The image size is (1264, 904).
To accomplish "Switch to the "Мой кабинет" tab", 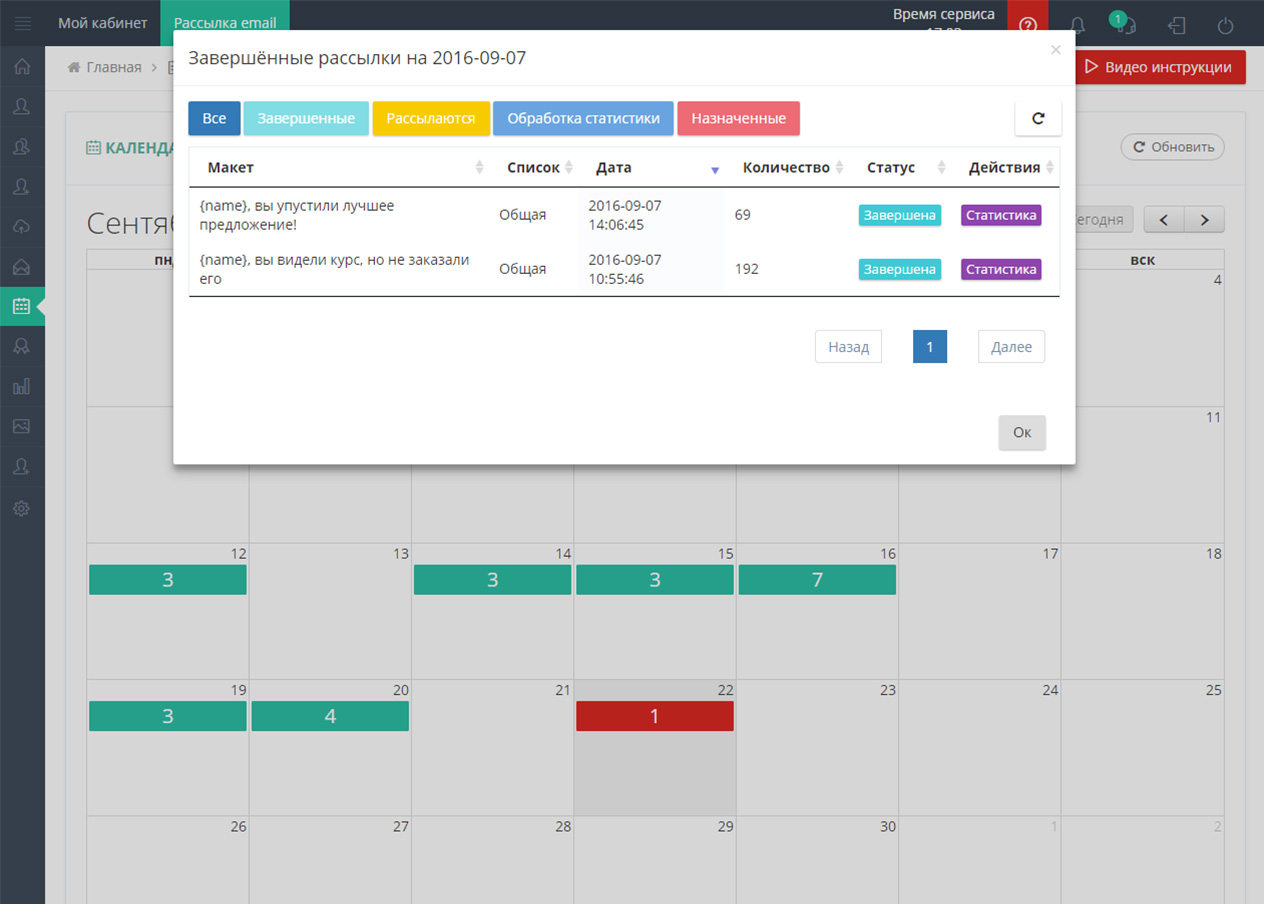I will point(103,23).
